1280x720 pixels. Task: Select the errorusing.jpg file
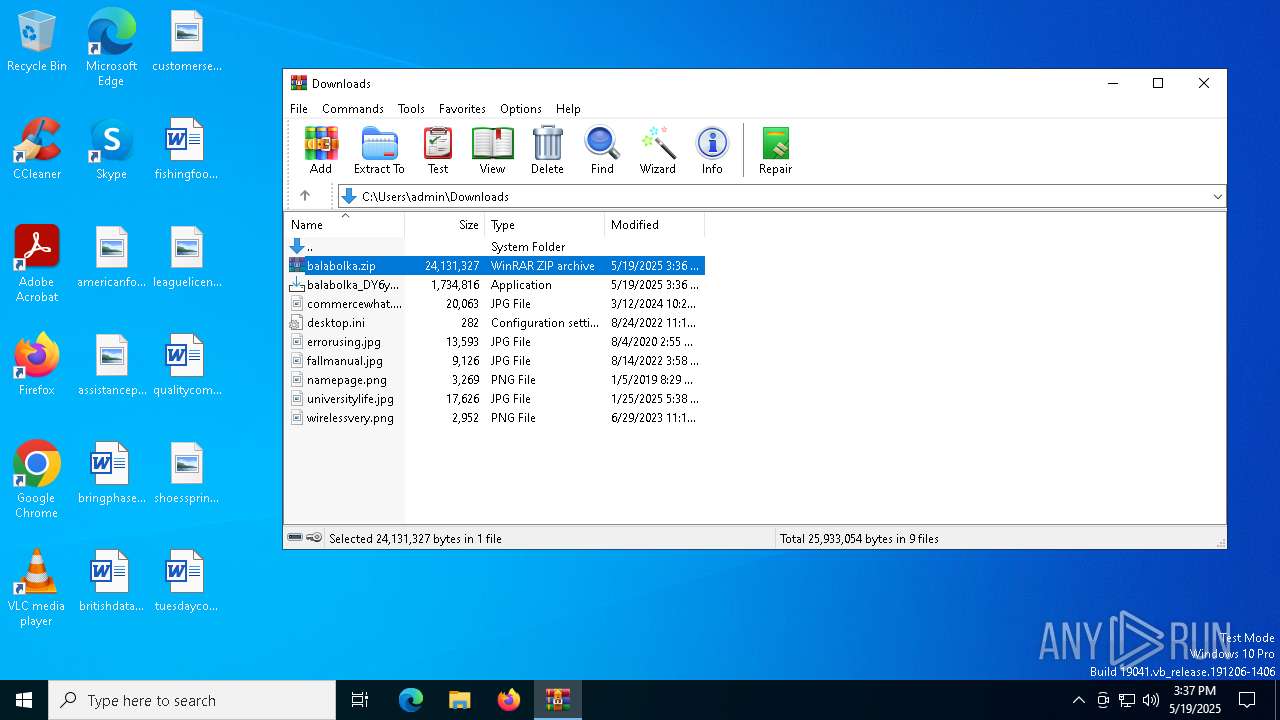[496, 342]
